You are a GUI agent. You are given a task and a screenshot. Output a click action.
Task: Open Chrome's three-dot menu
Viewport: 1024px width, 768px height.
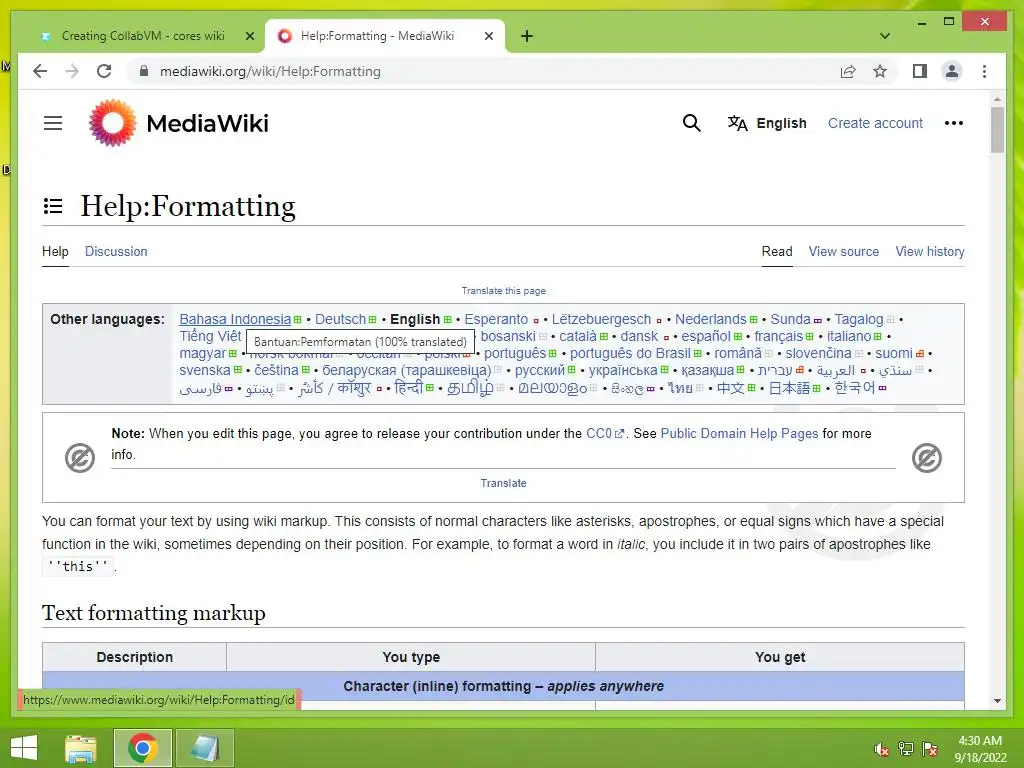click(984, 71)
